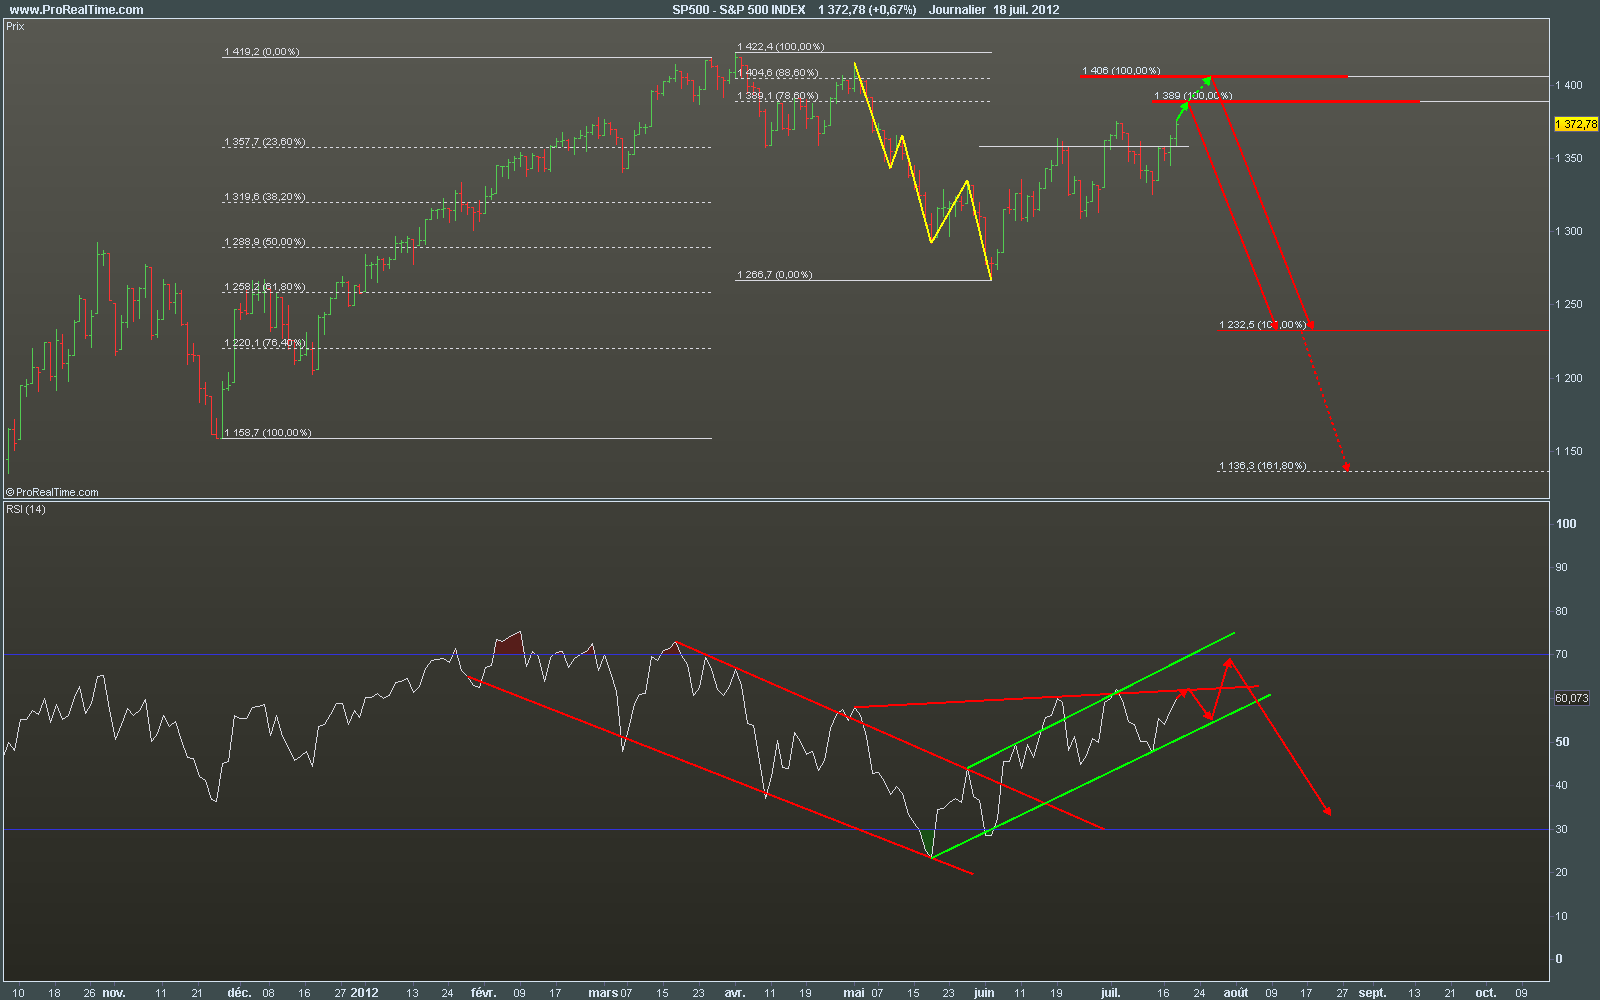
Task: Select the Fibonacci label '1 319,6 (38,20%)'
Action: coord(265,198)
